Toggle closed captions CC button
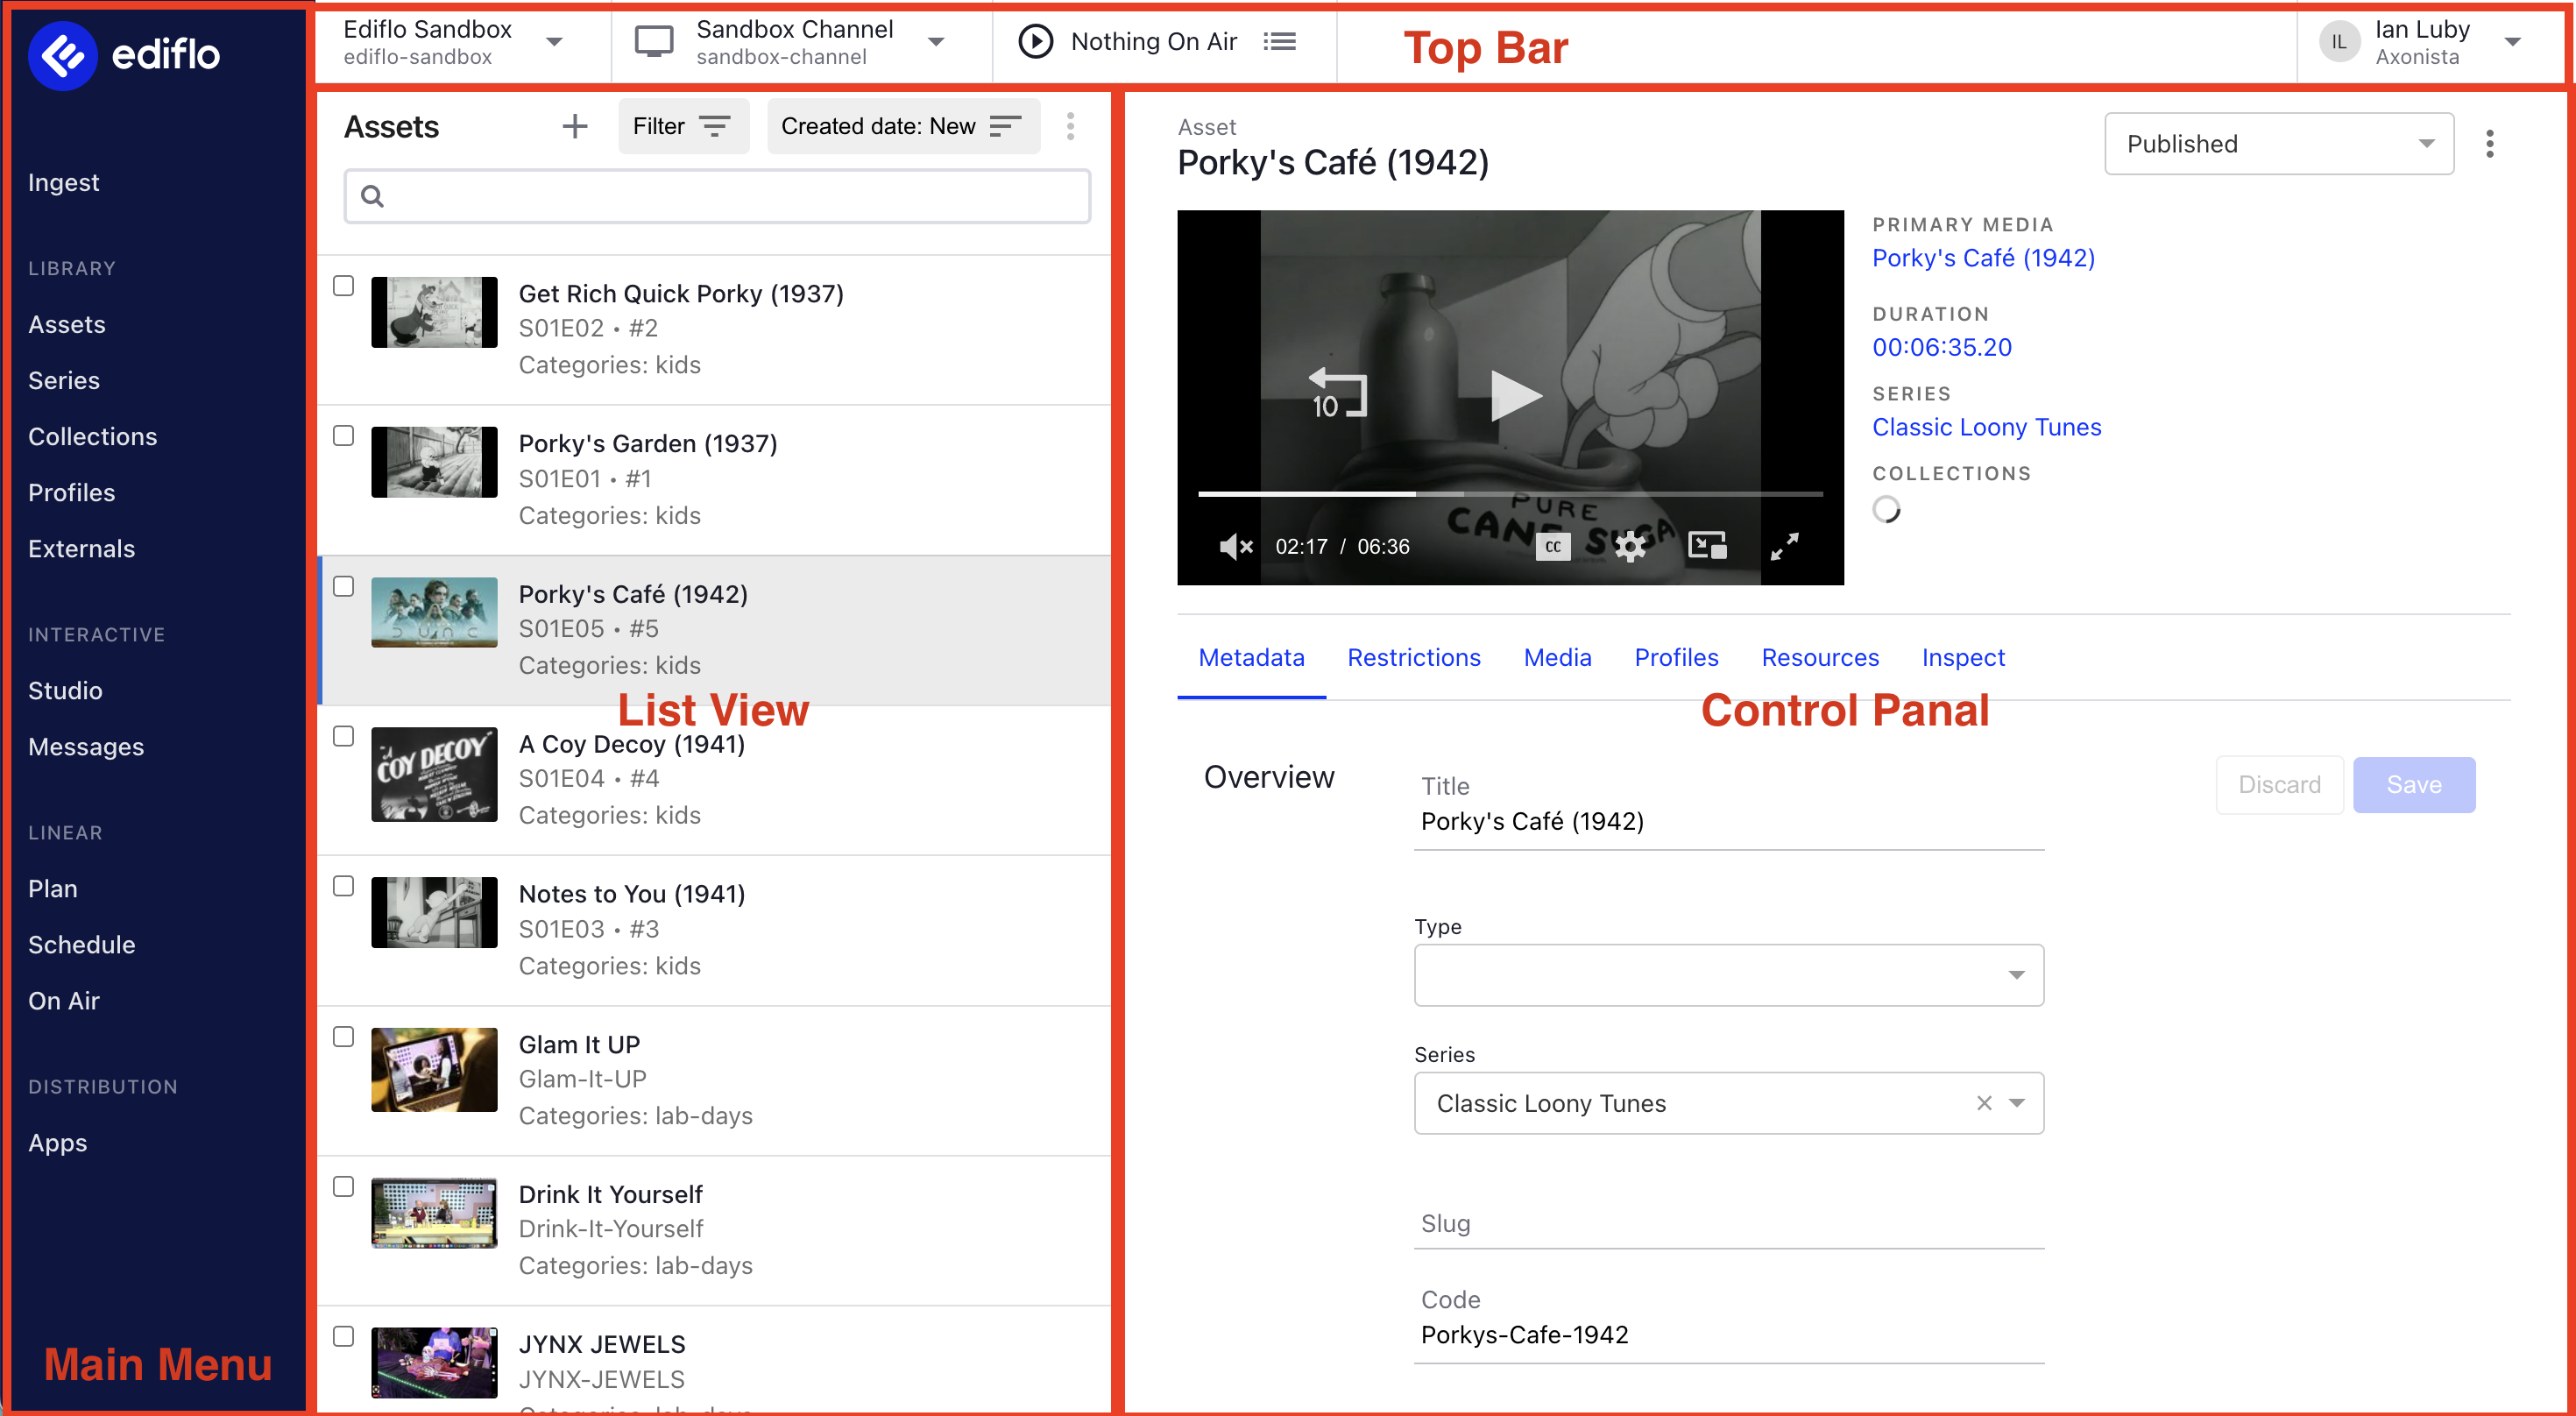The height and width of the screenshot is (1416, 2576). point(1552,546)
